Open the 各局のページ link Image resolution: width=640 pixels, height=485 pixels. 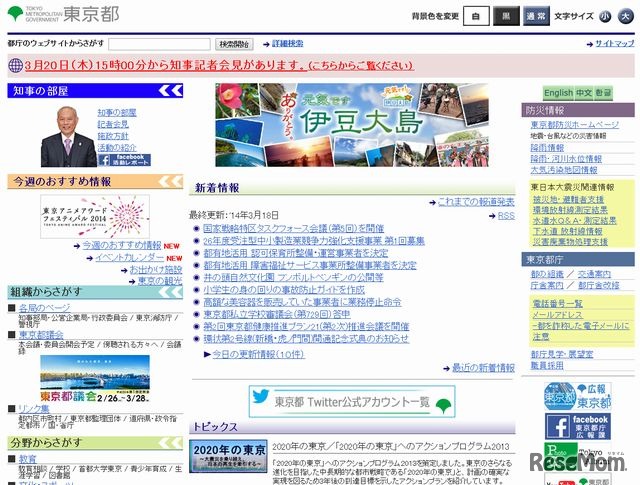[x=44, y=308]
